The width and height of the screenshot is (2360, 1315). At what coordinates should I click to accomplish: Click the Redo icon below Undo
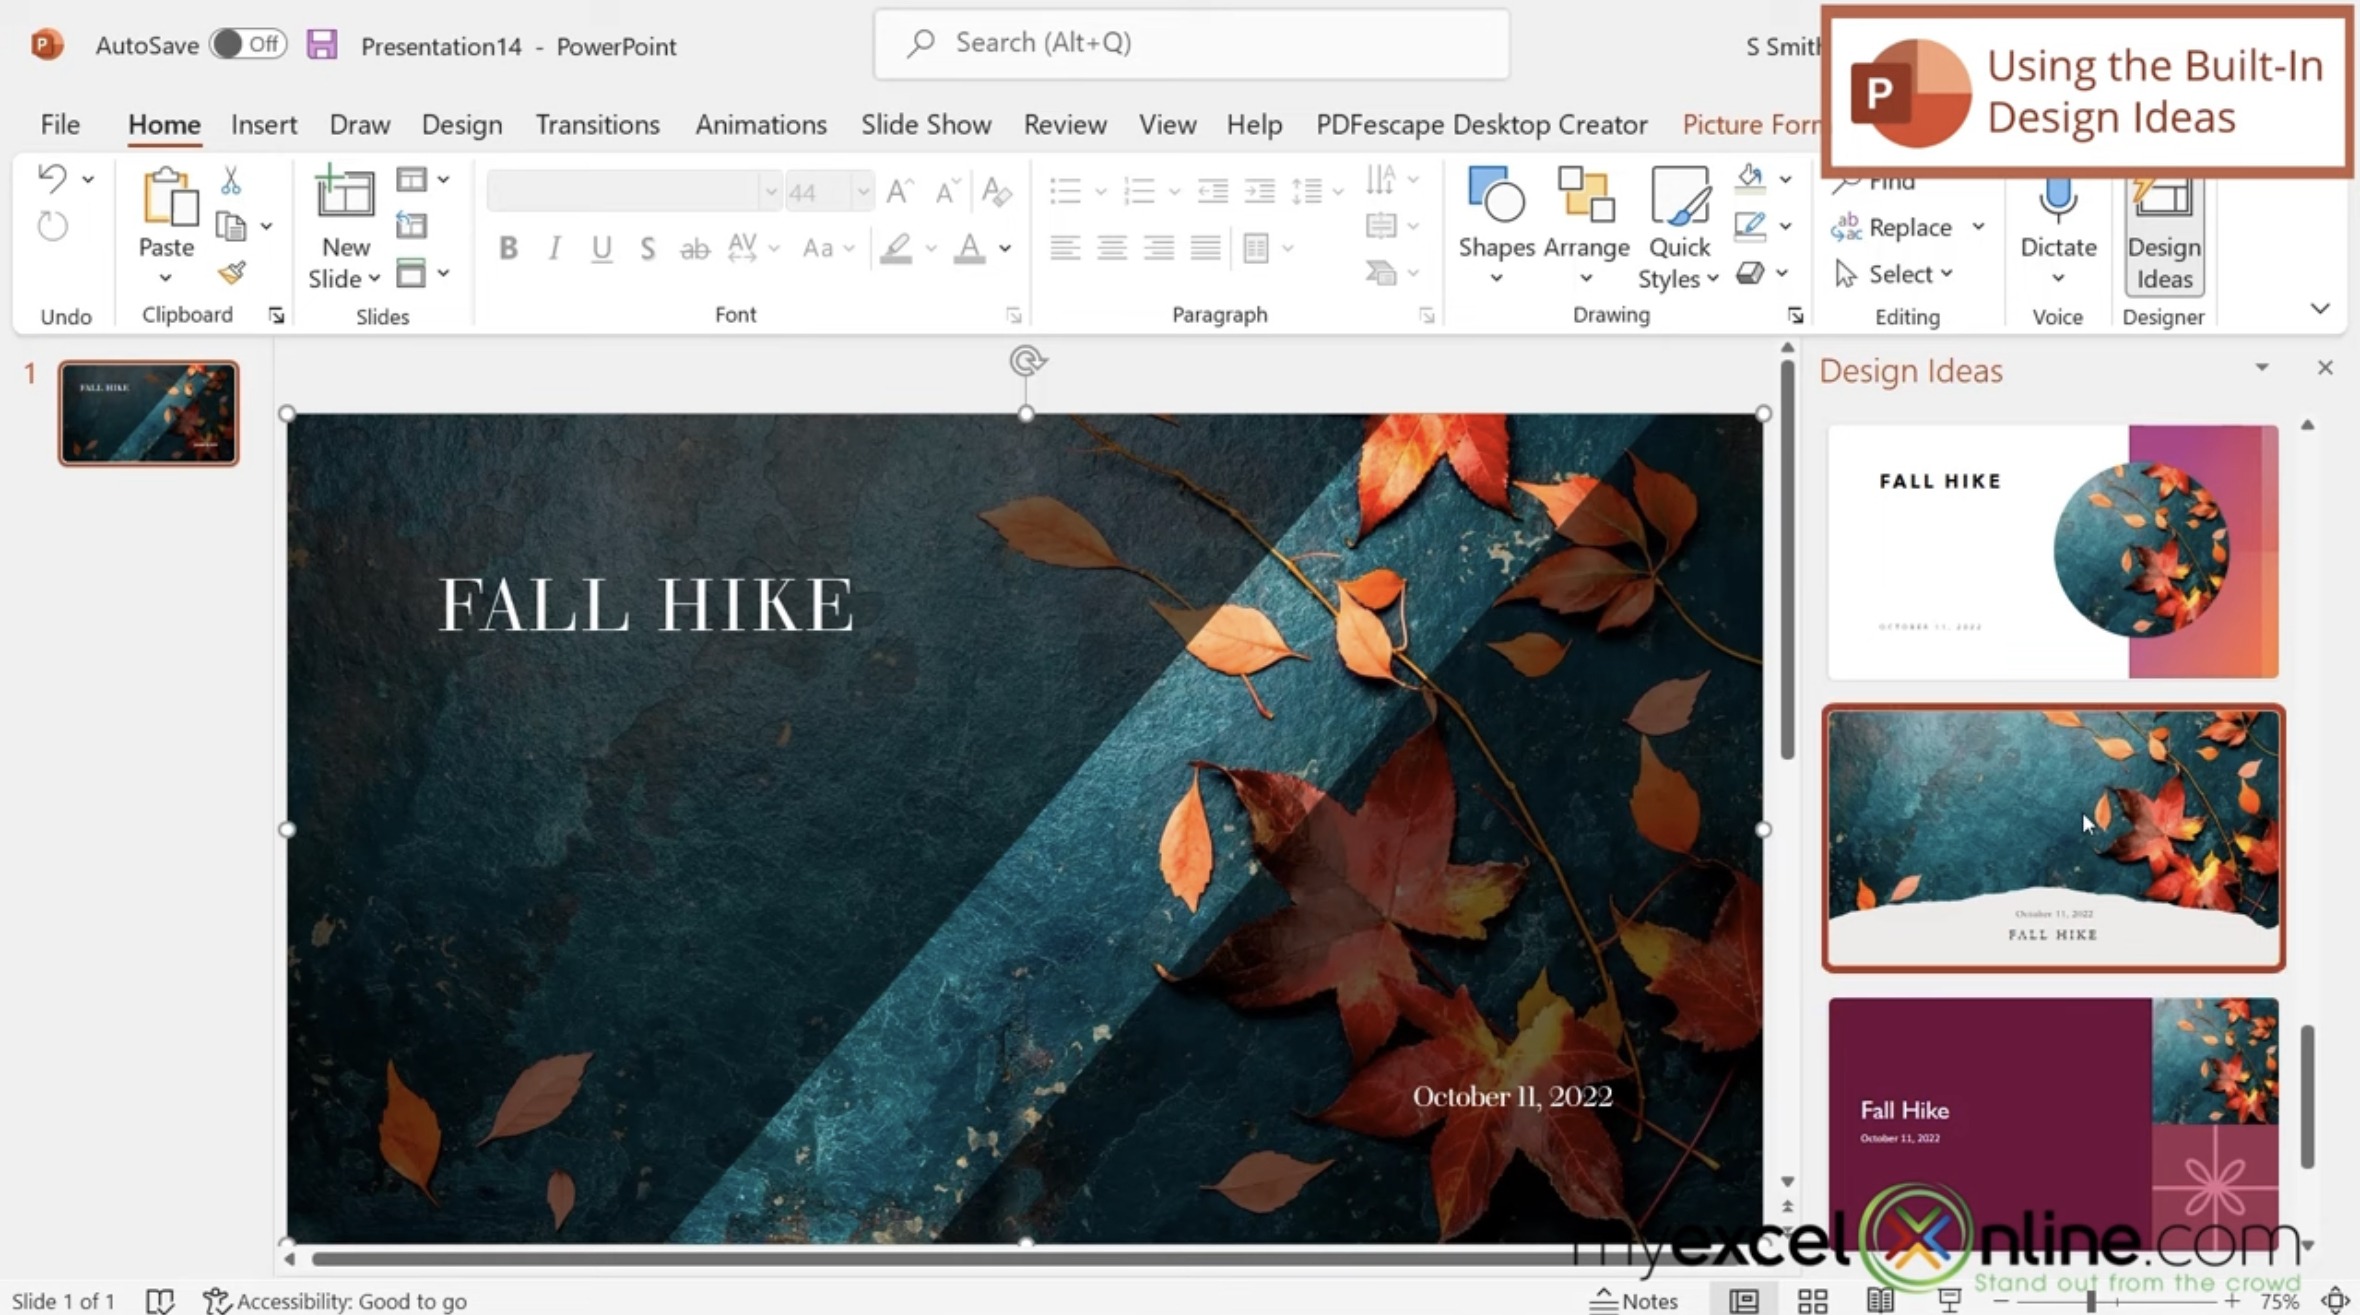pyautogui.click(x=52, y=226)
